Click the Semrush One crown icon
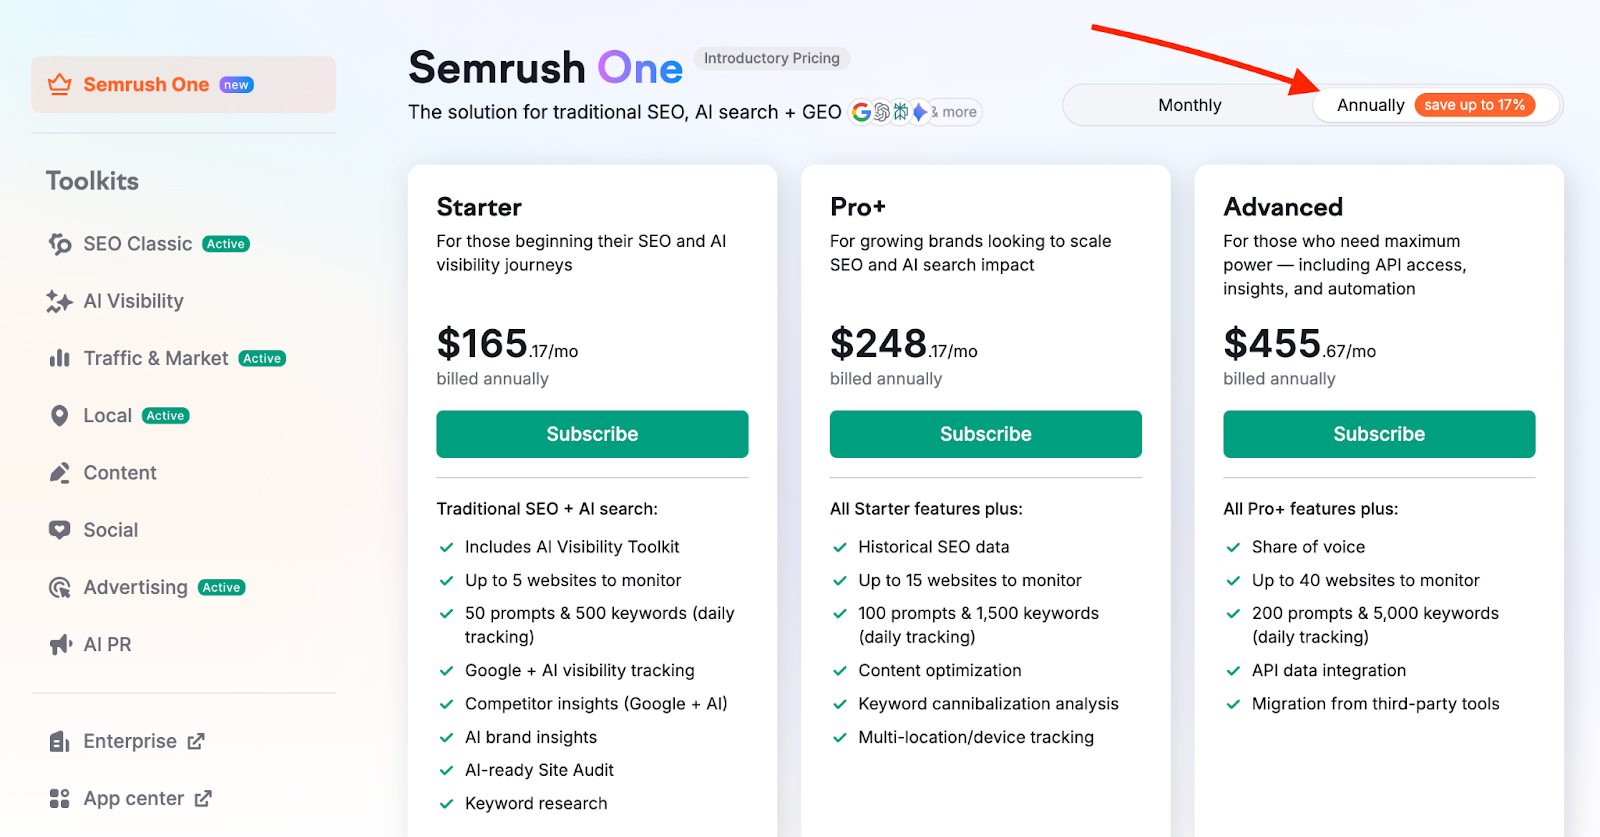 59,84
